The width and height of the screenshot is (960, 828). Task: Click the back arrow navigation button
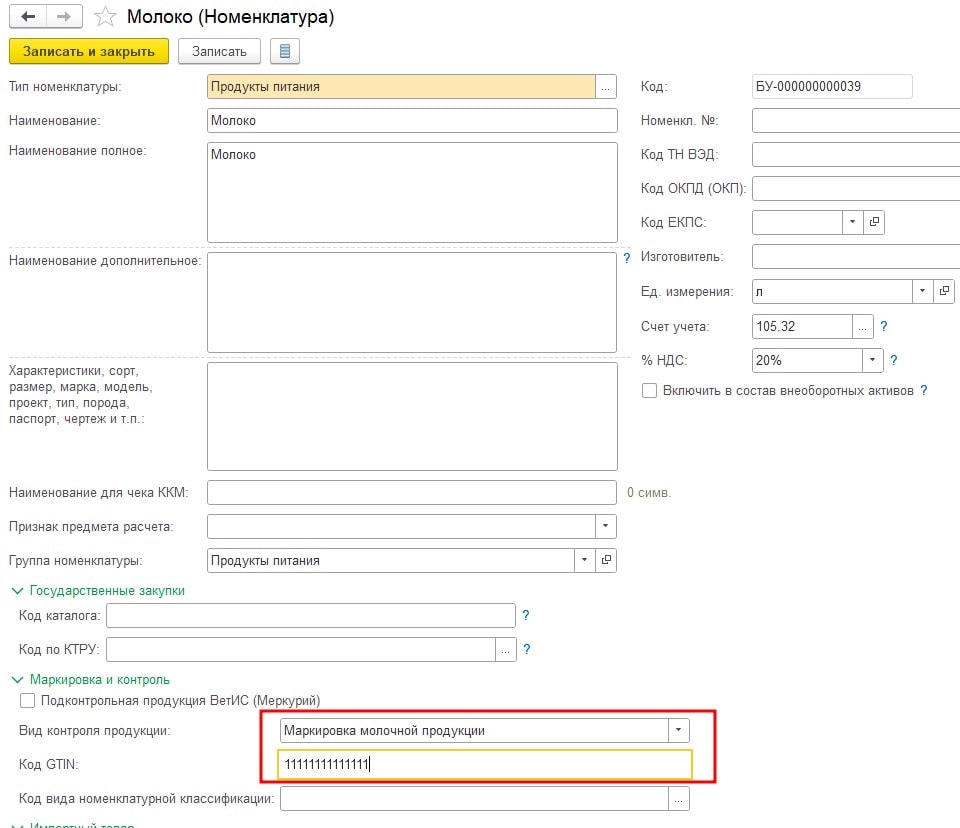(28, 17)
